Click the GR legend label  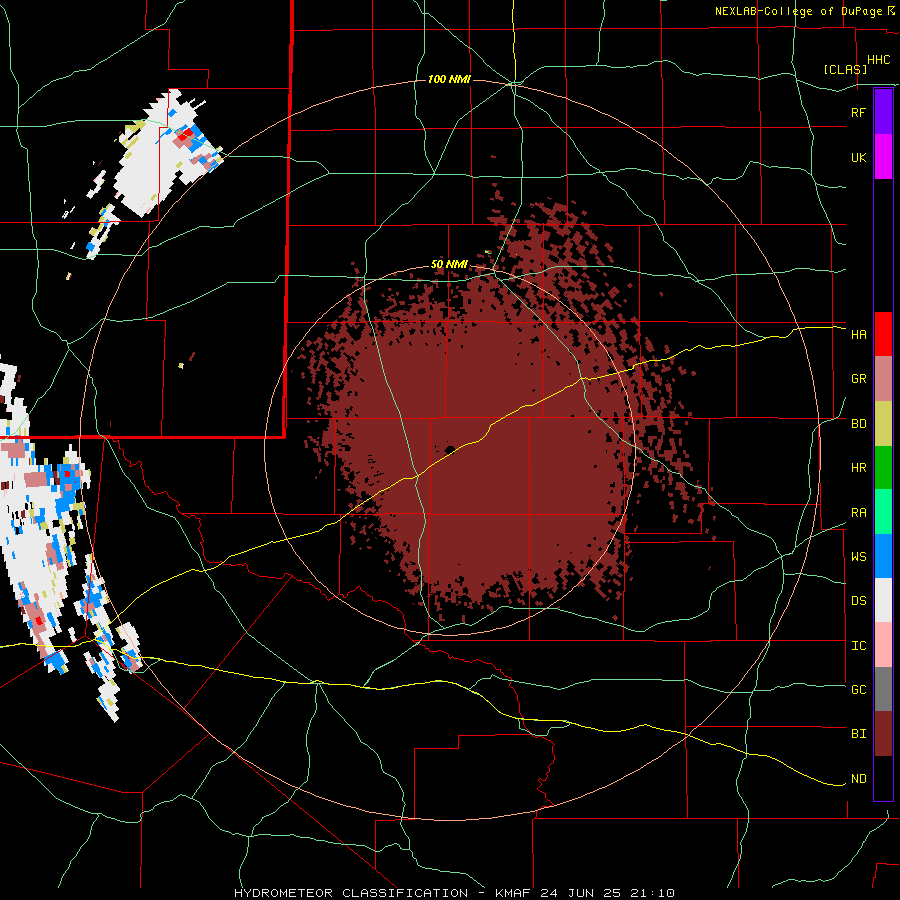coord(858,379)
